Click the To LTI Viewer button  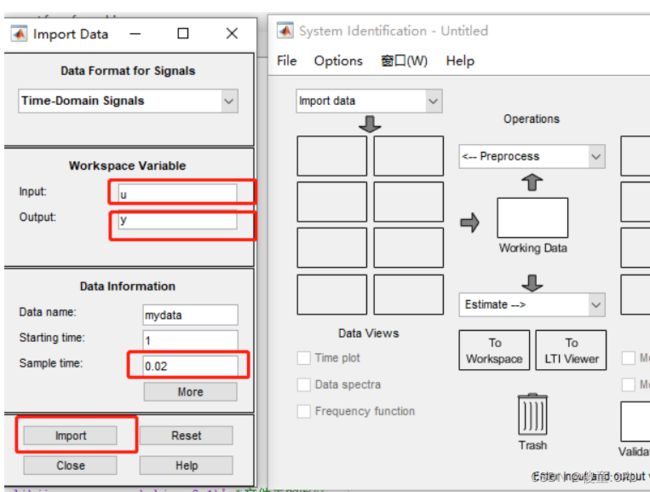[571, 350]
